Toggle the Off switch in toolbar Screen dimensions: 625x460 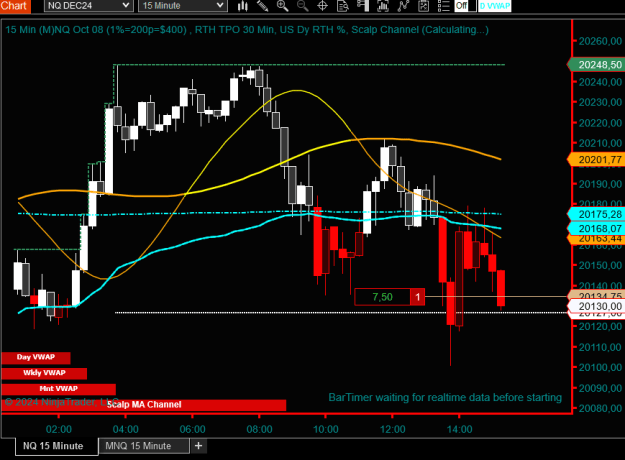465,6
